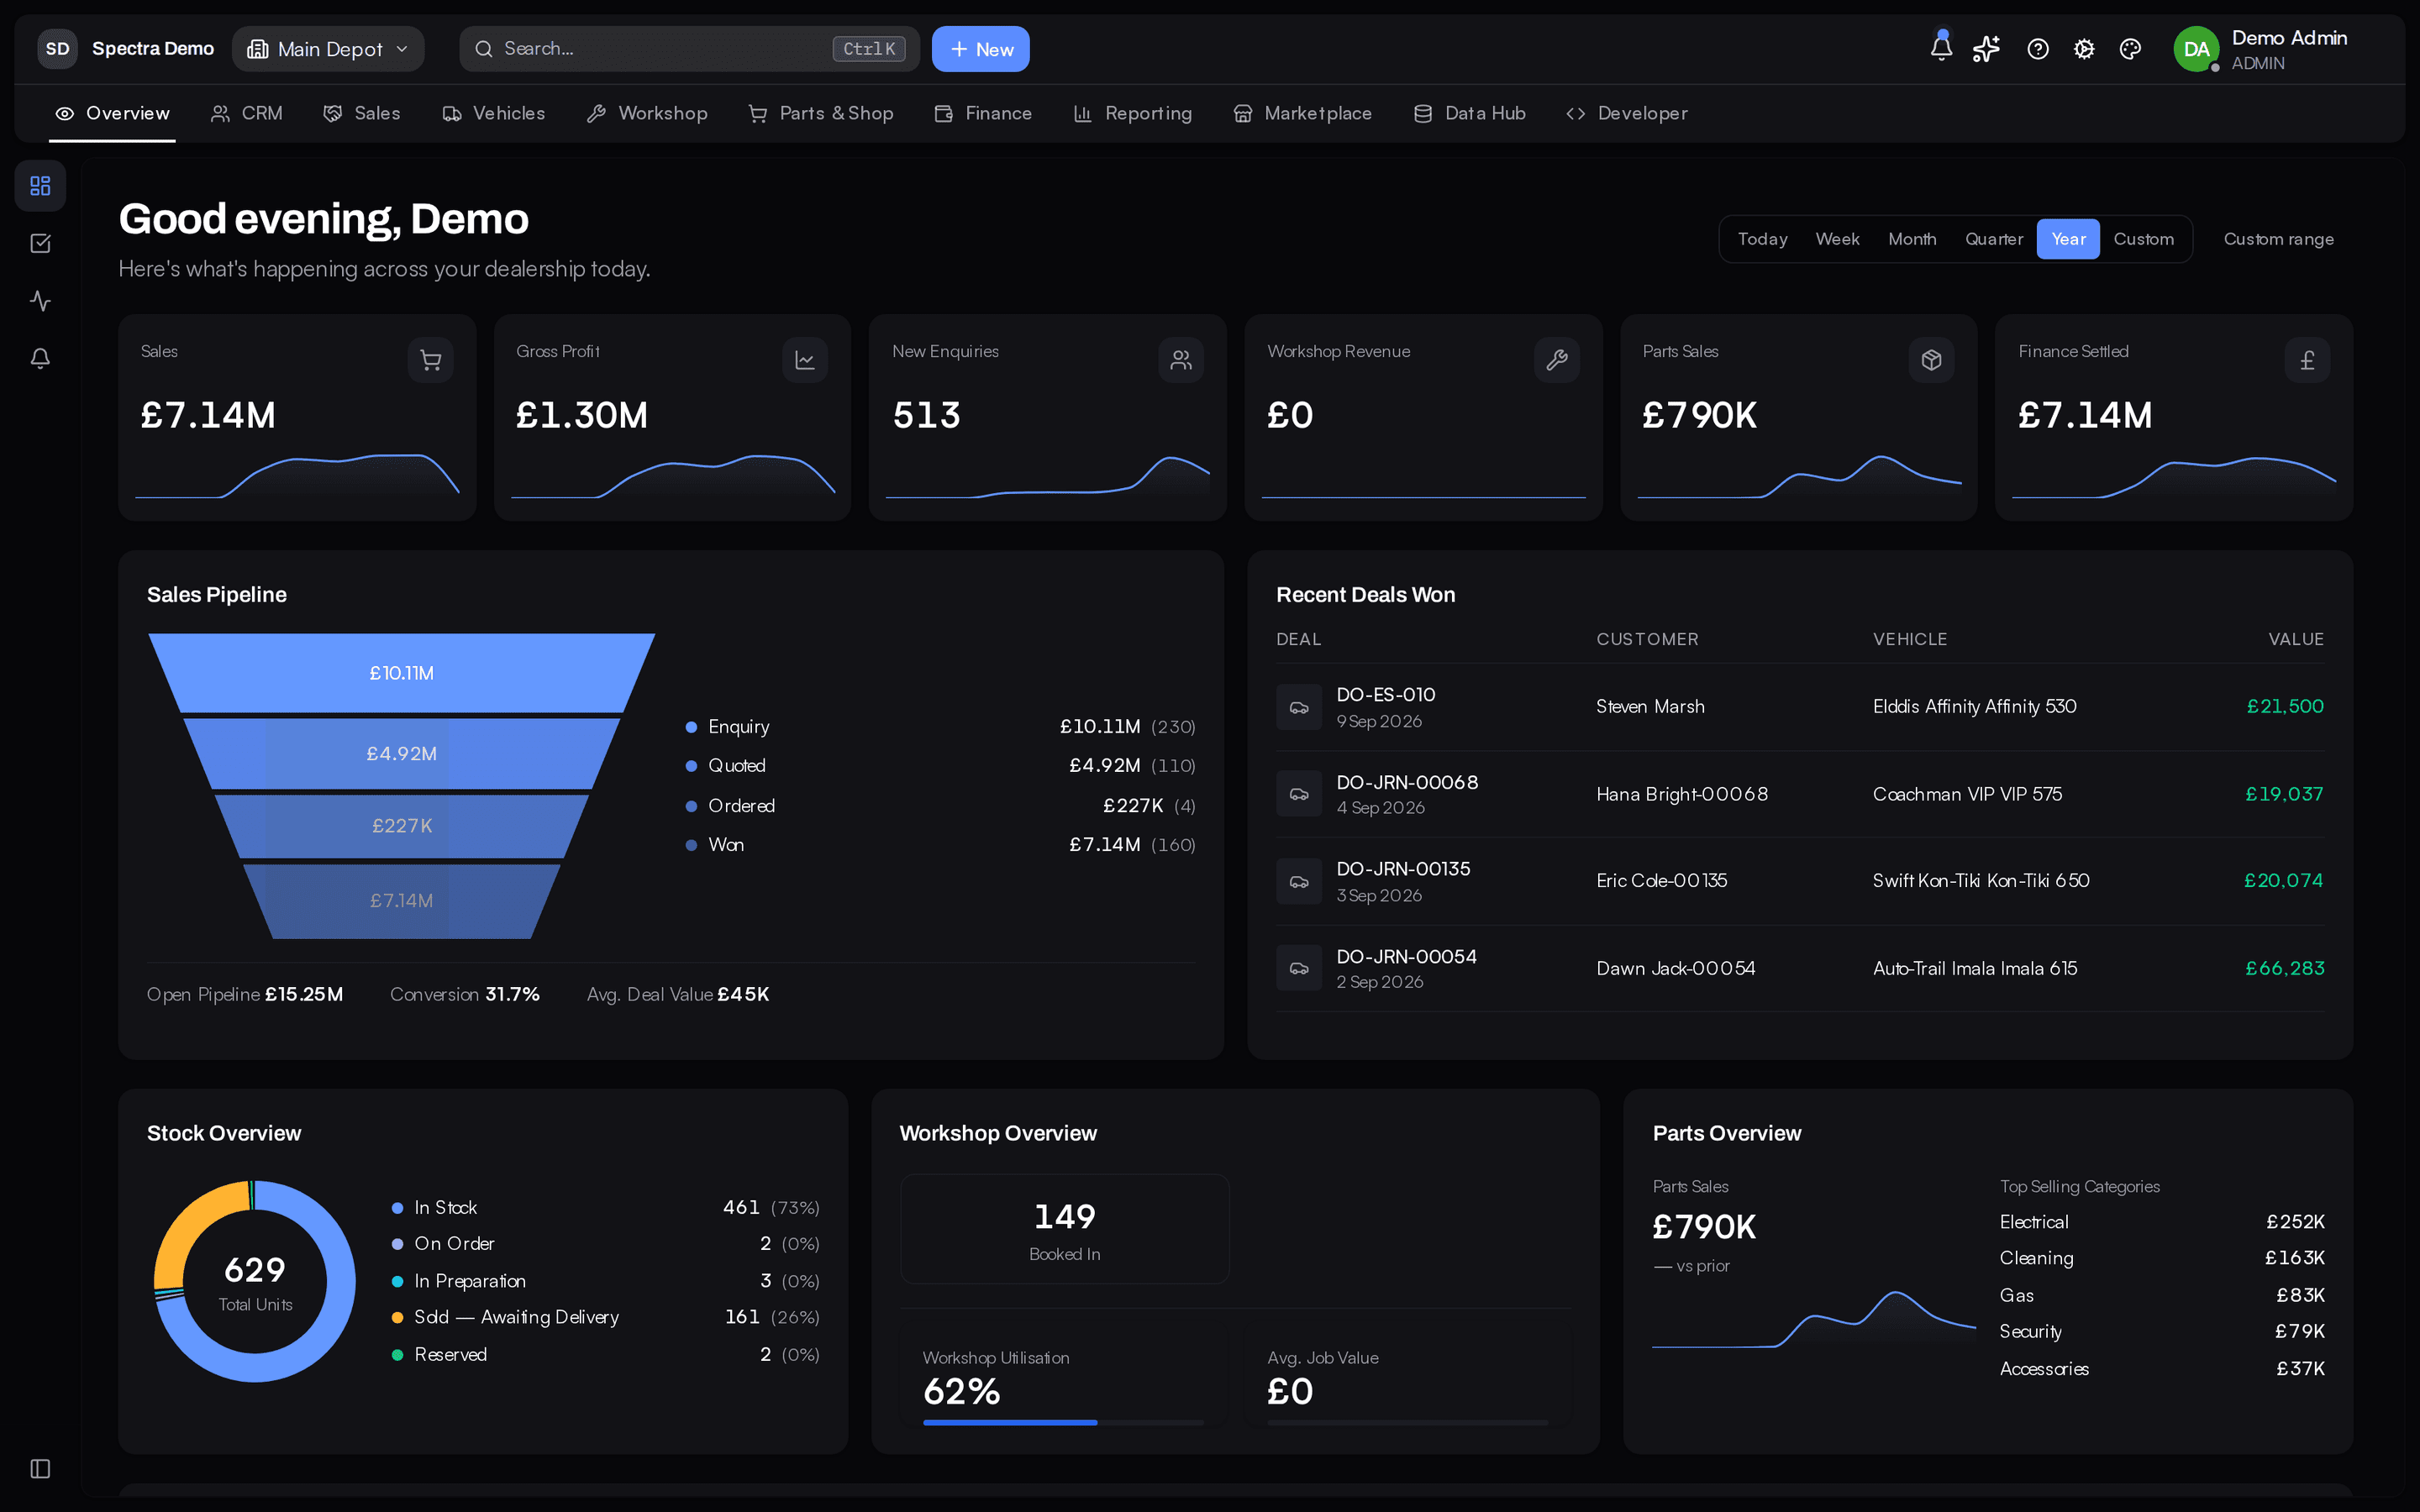
Task: Open the activity pulse icon in sidebar
Action: click(x=40, y=301)
